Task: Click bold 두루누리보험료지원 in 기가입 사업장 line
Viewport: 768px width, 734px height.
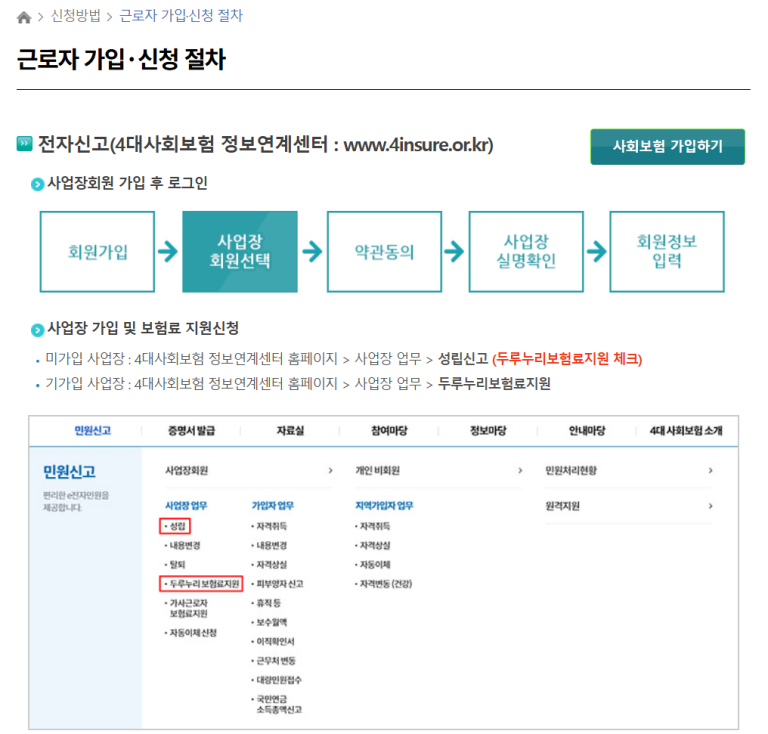Action: click(x=494, y=383)
